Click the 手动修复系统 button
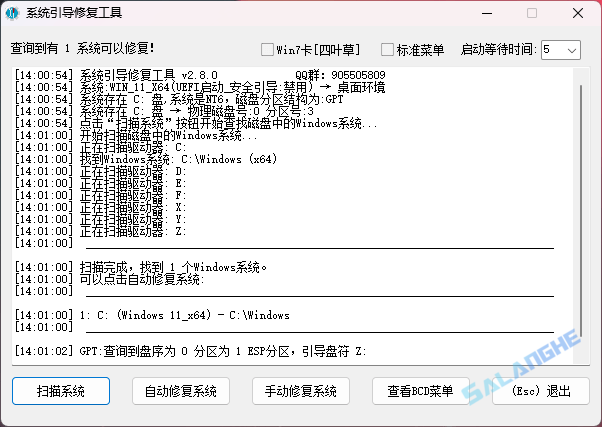This screenshot has height=427, width=602. tap(301, 391)
